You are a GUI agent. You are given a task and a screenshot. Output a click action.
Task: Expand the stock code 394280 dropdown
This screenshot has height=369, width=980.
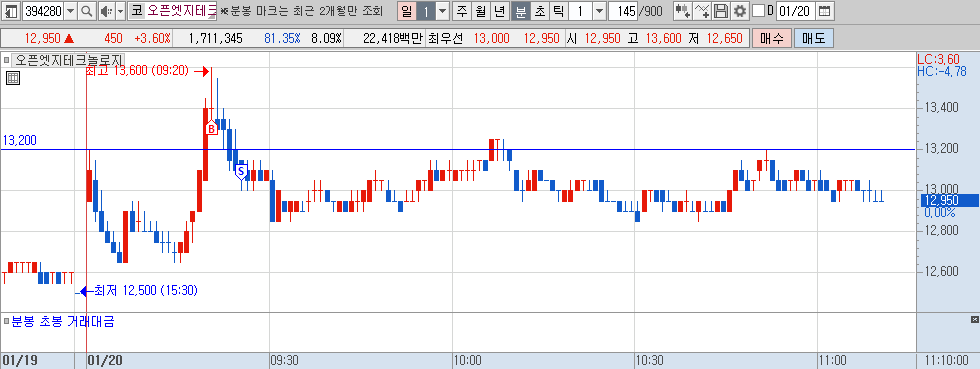pos(70,11)
